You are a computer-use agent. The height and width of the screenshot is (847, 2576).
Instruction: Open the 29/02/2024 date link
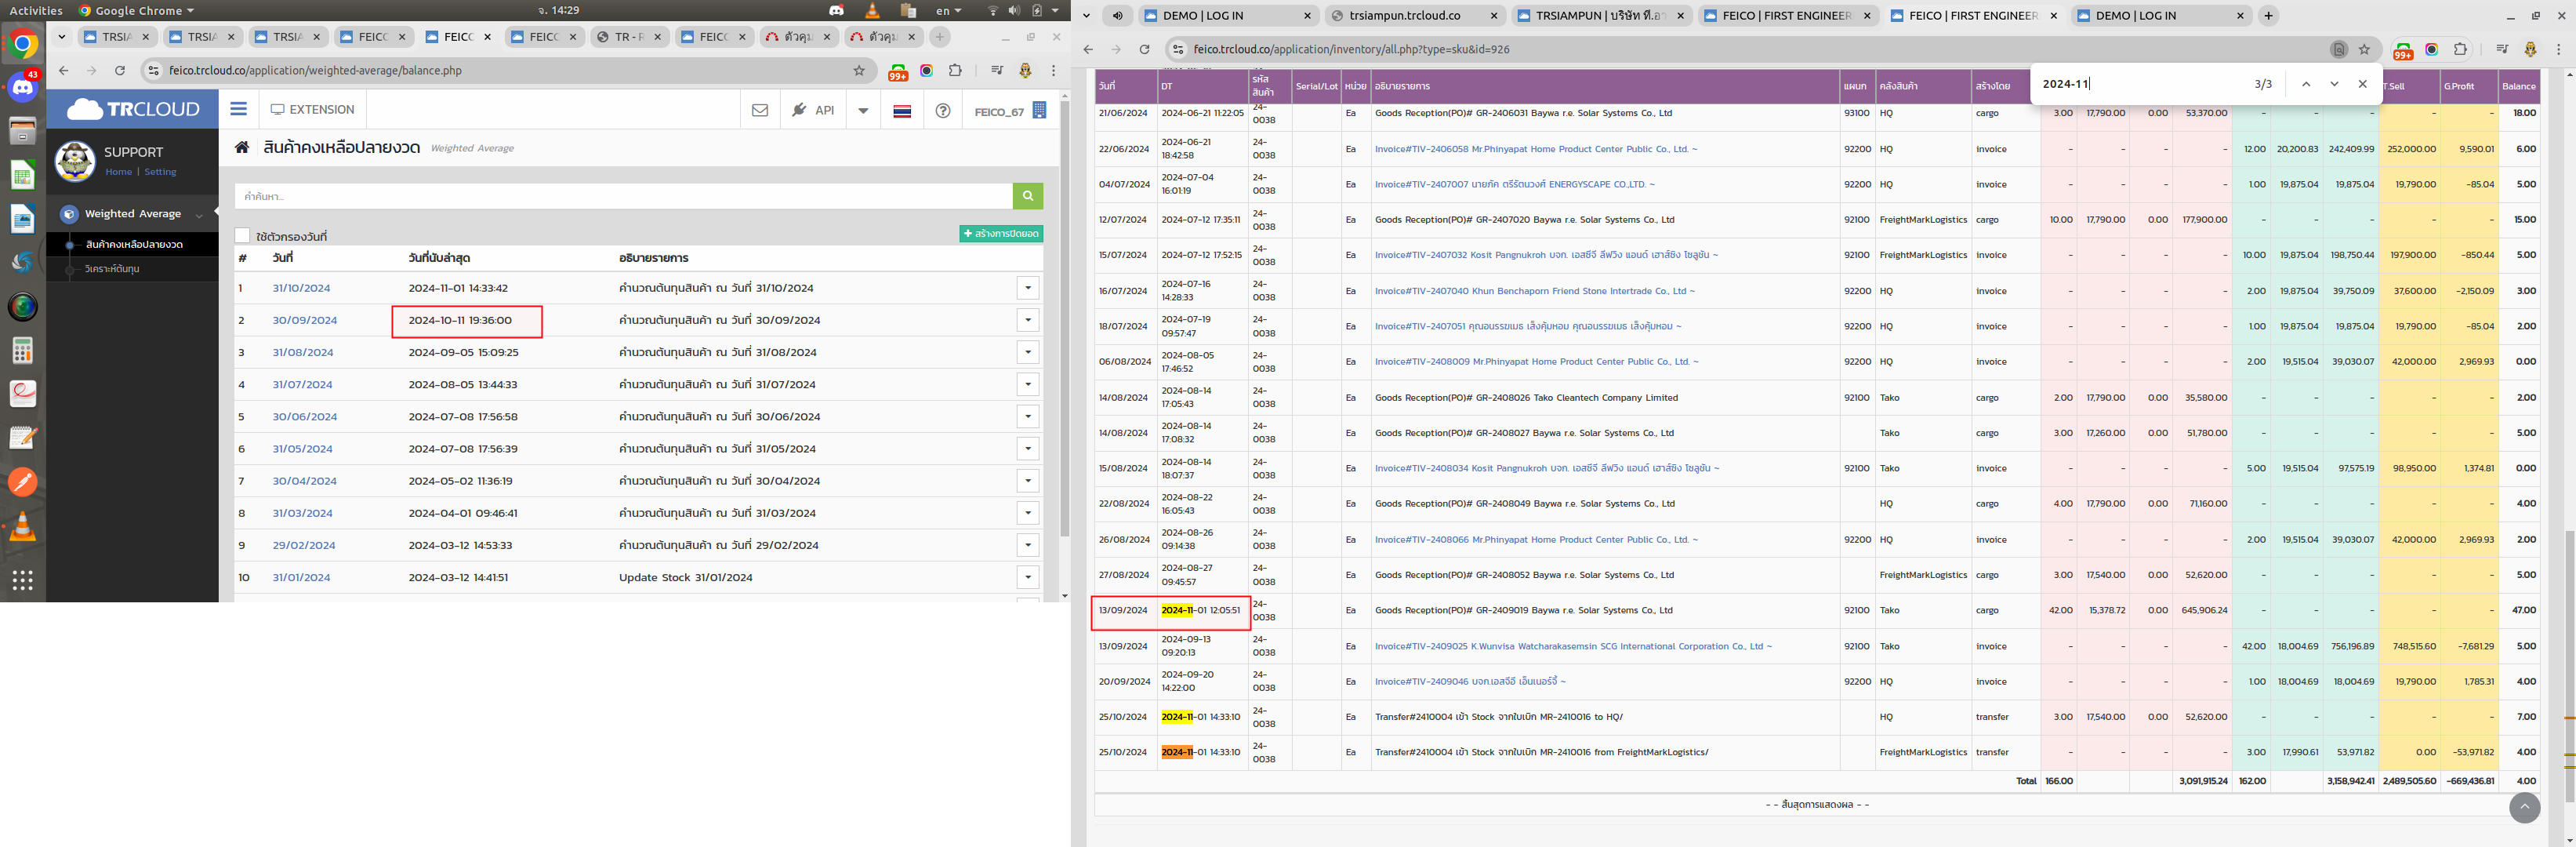point(304,545)
